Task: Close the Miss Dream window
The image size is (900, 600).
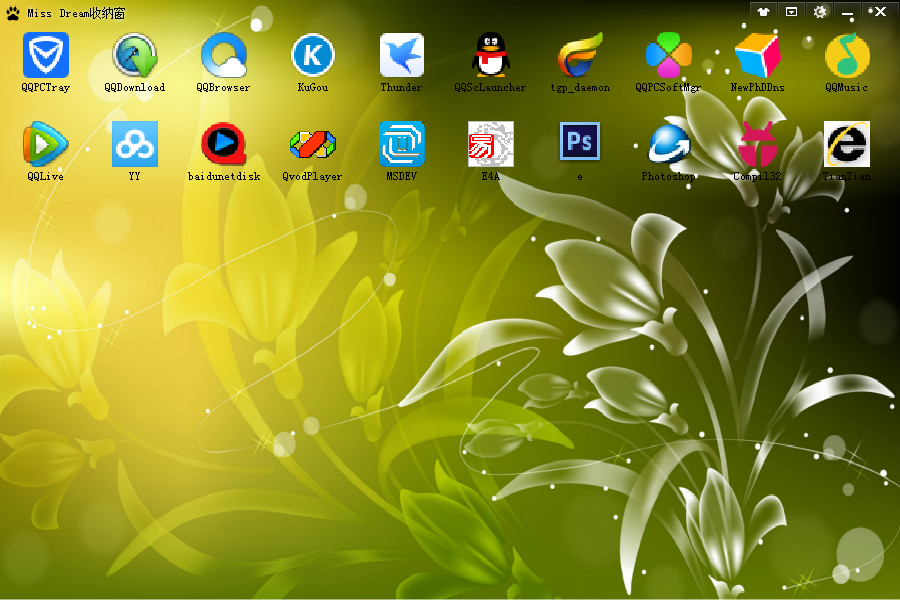Action: click(878, 11)
